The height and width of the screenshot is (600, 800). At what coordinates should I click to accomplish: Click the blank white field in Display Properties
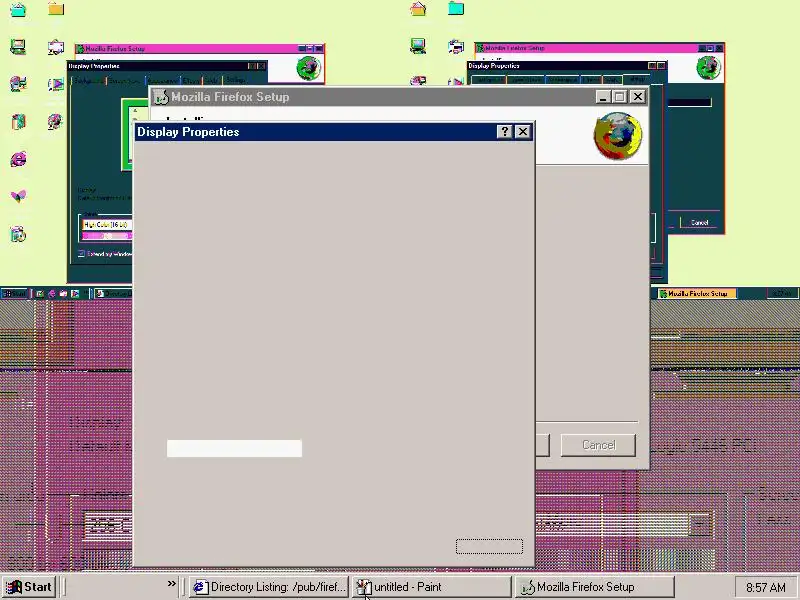pyautogui.click(x=234, y=448)
